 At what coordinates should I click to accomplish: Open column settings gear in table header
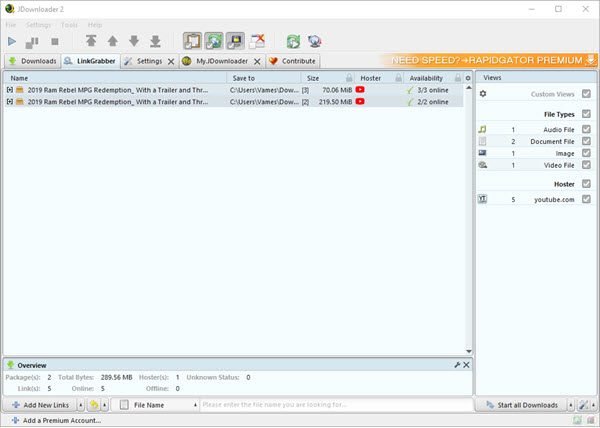click(468, 78)
